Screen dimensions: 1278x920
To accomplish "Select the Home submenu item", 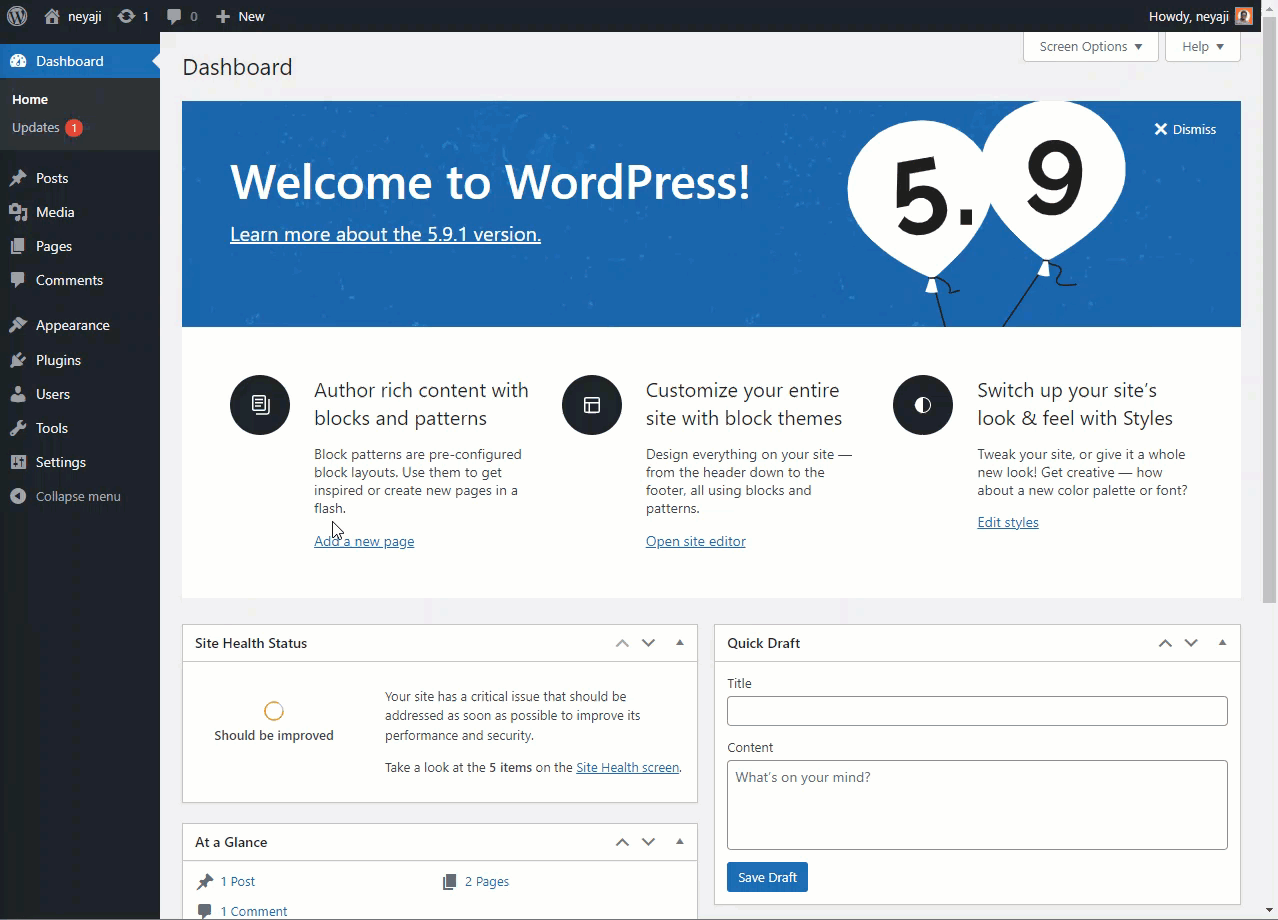I will point(30,99).
